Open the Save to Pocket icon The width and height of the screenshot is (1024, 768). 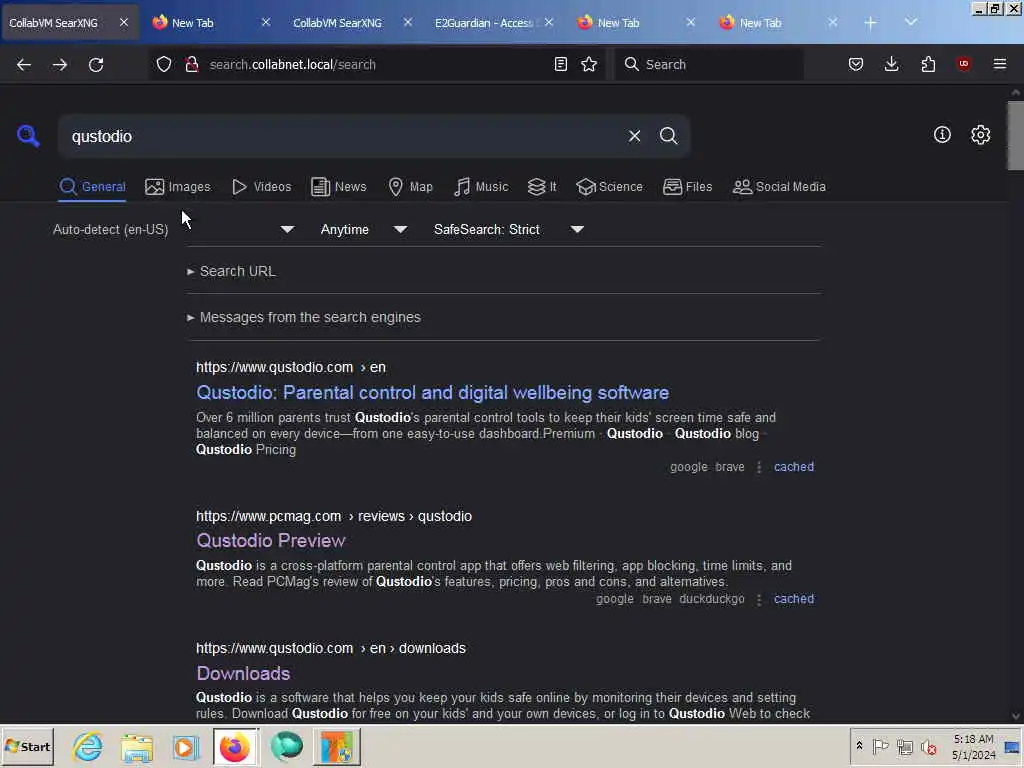856,64
